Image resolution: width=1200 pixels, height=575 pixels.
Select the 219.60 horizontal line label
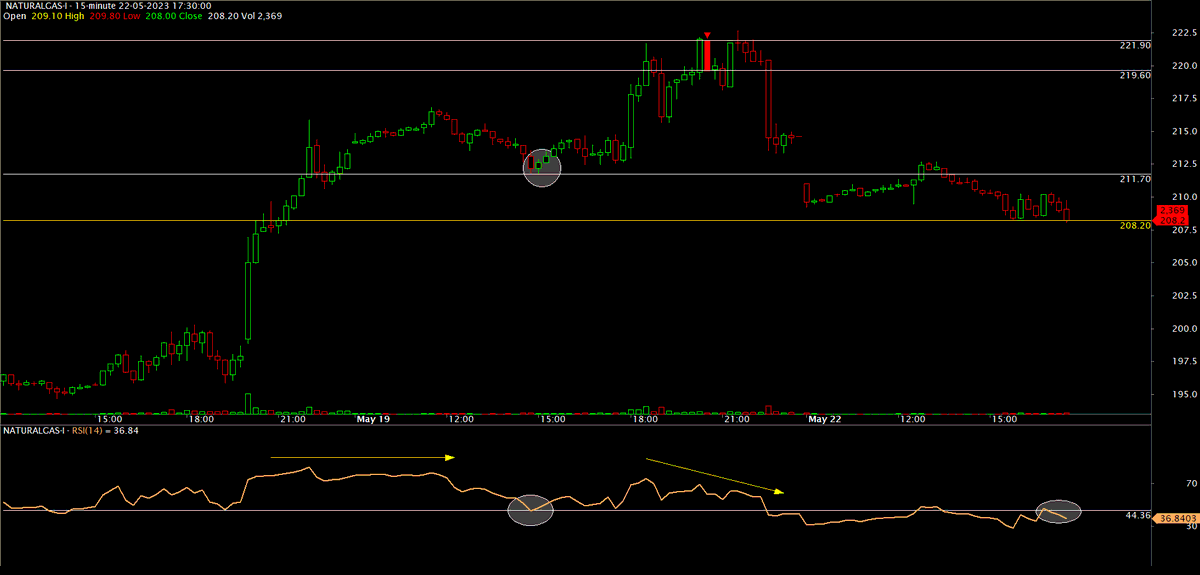click(x=1135, y=75)
